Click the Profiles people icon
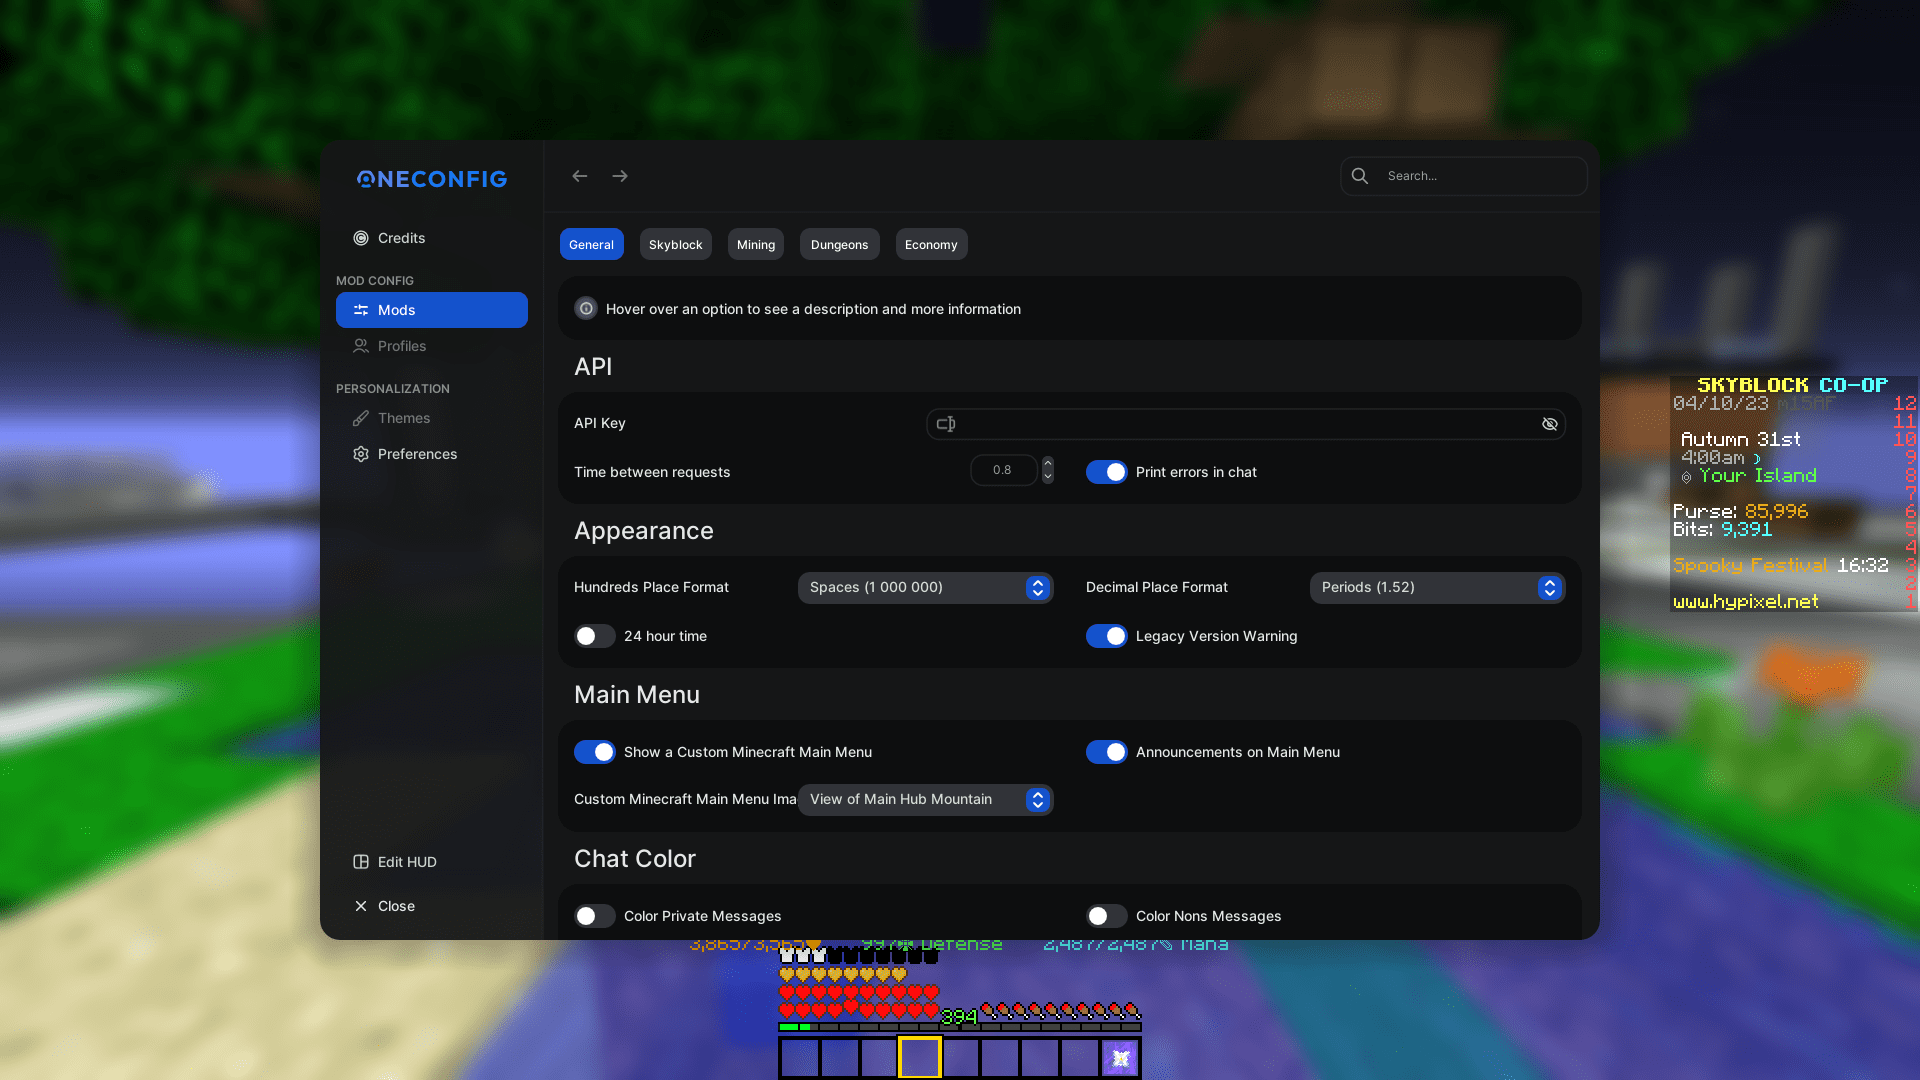 pyautogui.click(x=361, y=346)
